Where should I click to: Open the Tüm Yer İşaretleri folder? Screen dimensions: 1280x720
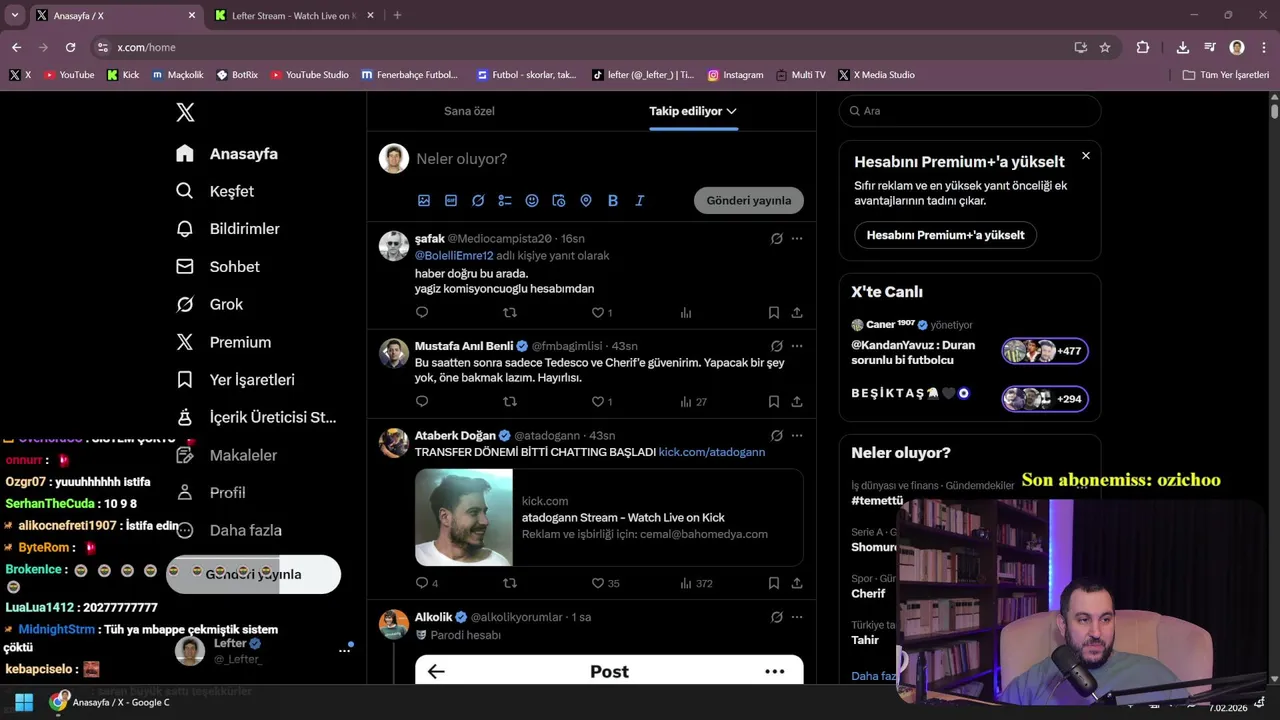1226,75
